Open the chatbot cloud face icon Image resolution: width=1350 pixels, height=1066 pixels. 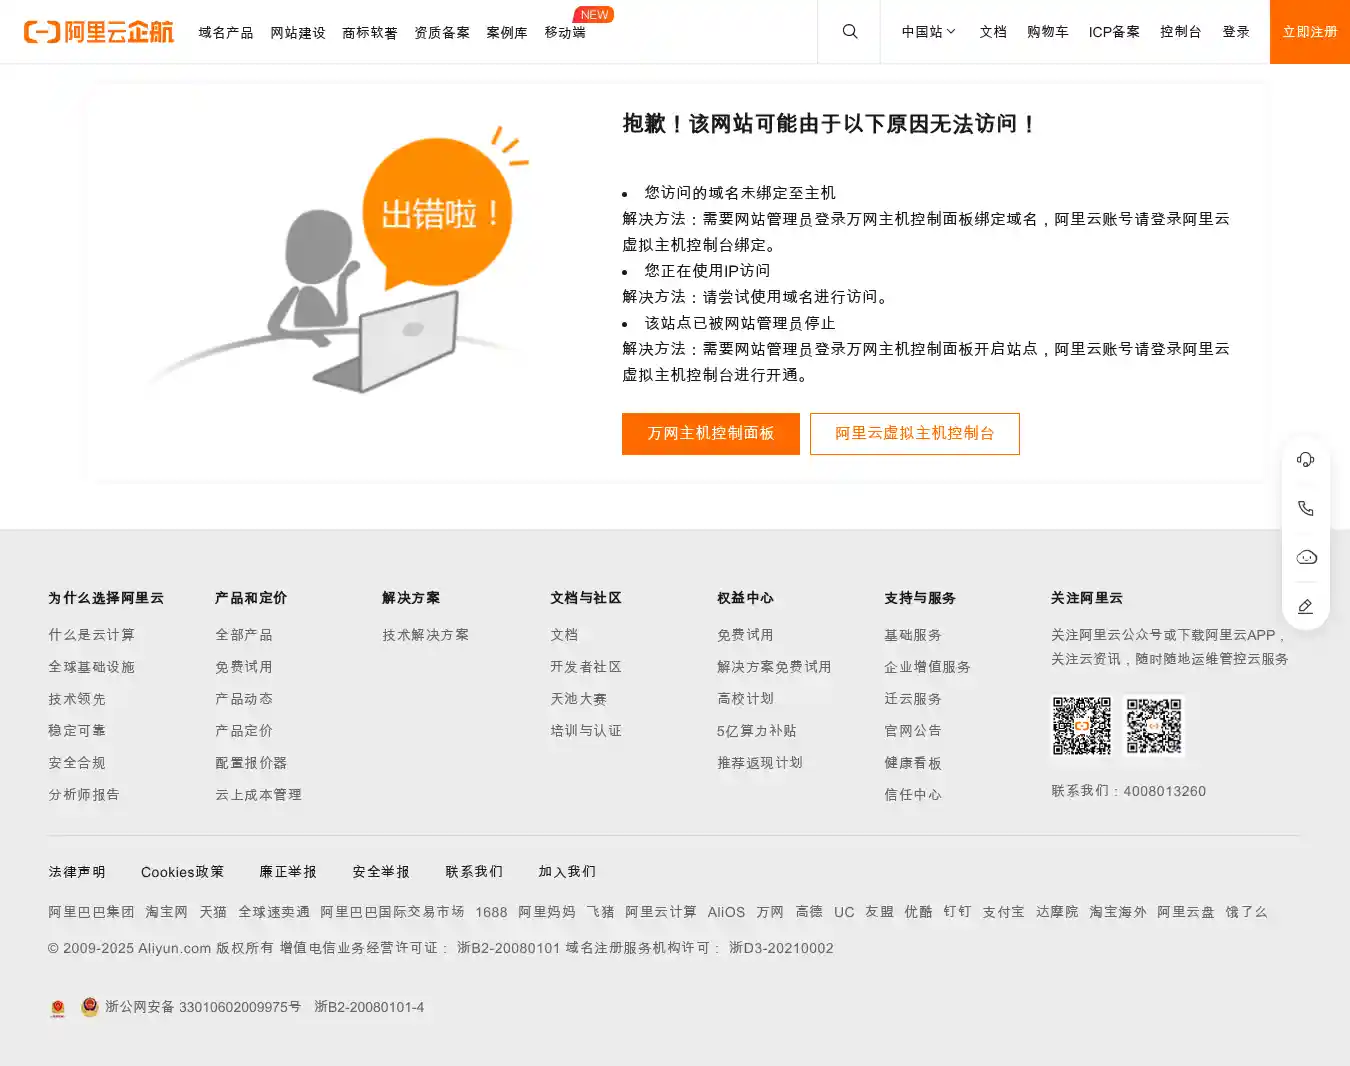pyautogui.click(x=1306, y=558)
